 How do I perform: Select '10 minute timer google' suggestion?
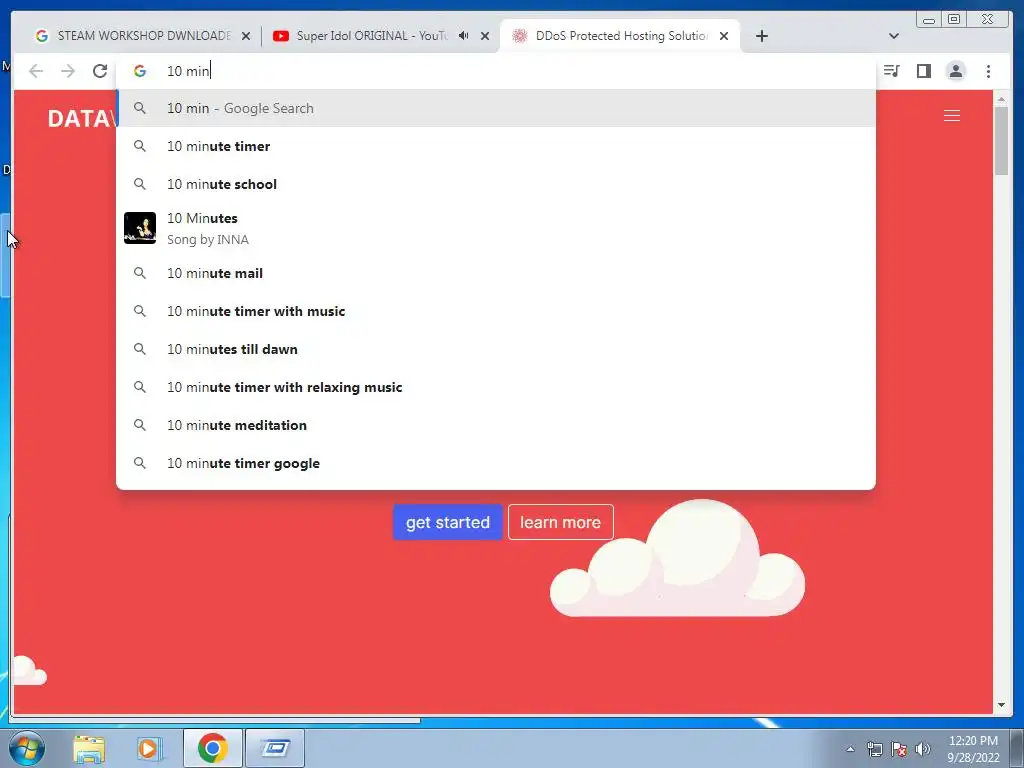[496, 463]
